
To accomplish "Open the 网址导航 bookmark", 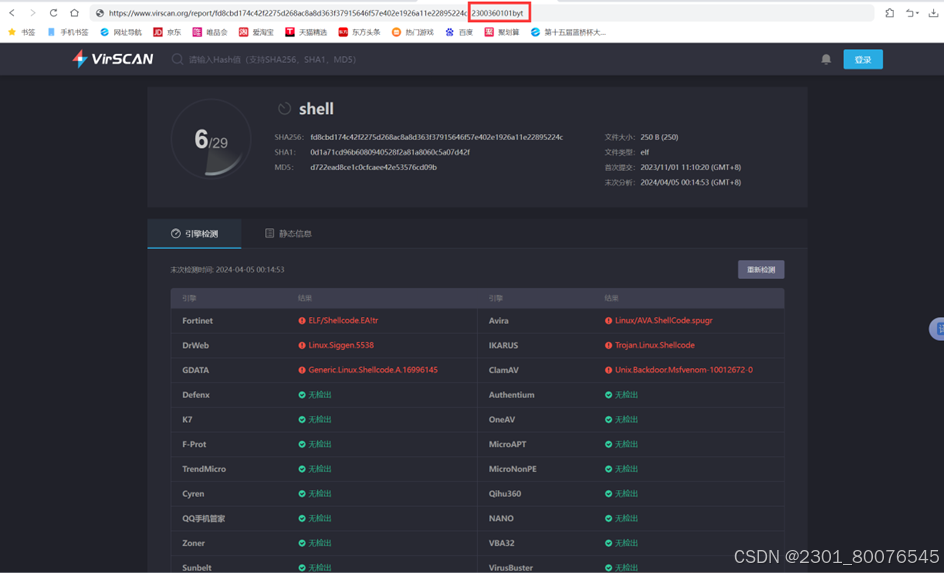I will pos(121,32).
